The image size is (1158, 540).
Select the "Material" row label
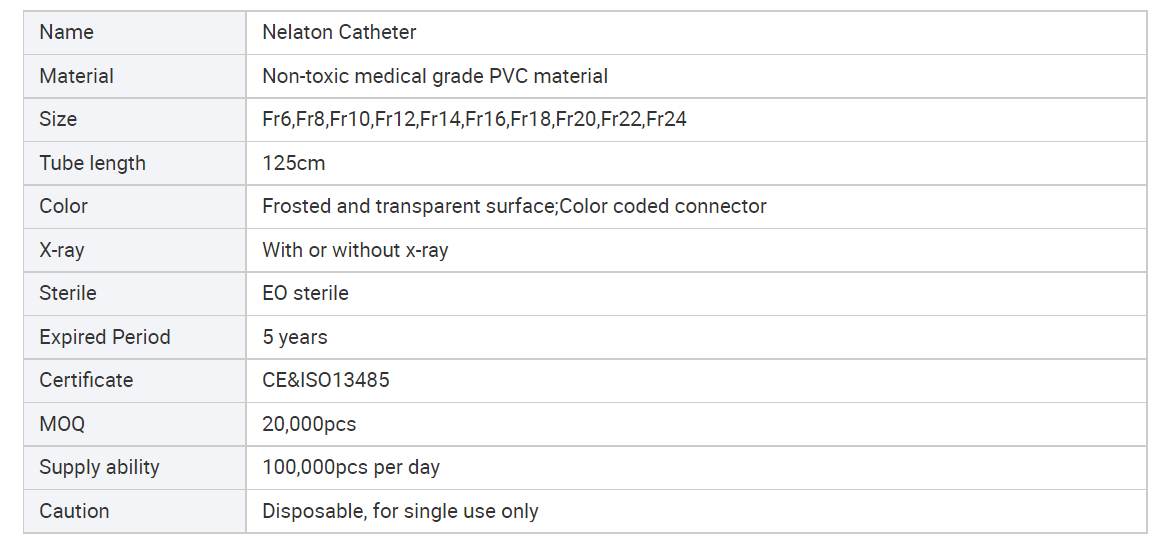76,76
